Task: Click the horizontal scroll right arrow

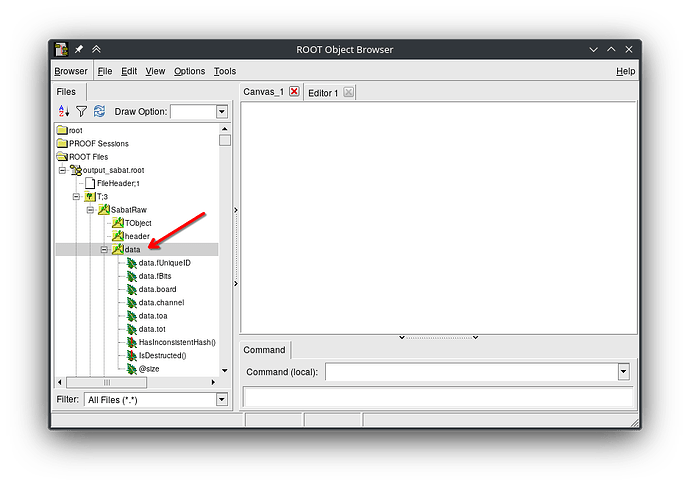Action: [x=213, y=382]
